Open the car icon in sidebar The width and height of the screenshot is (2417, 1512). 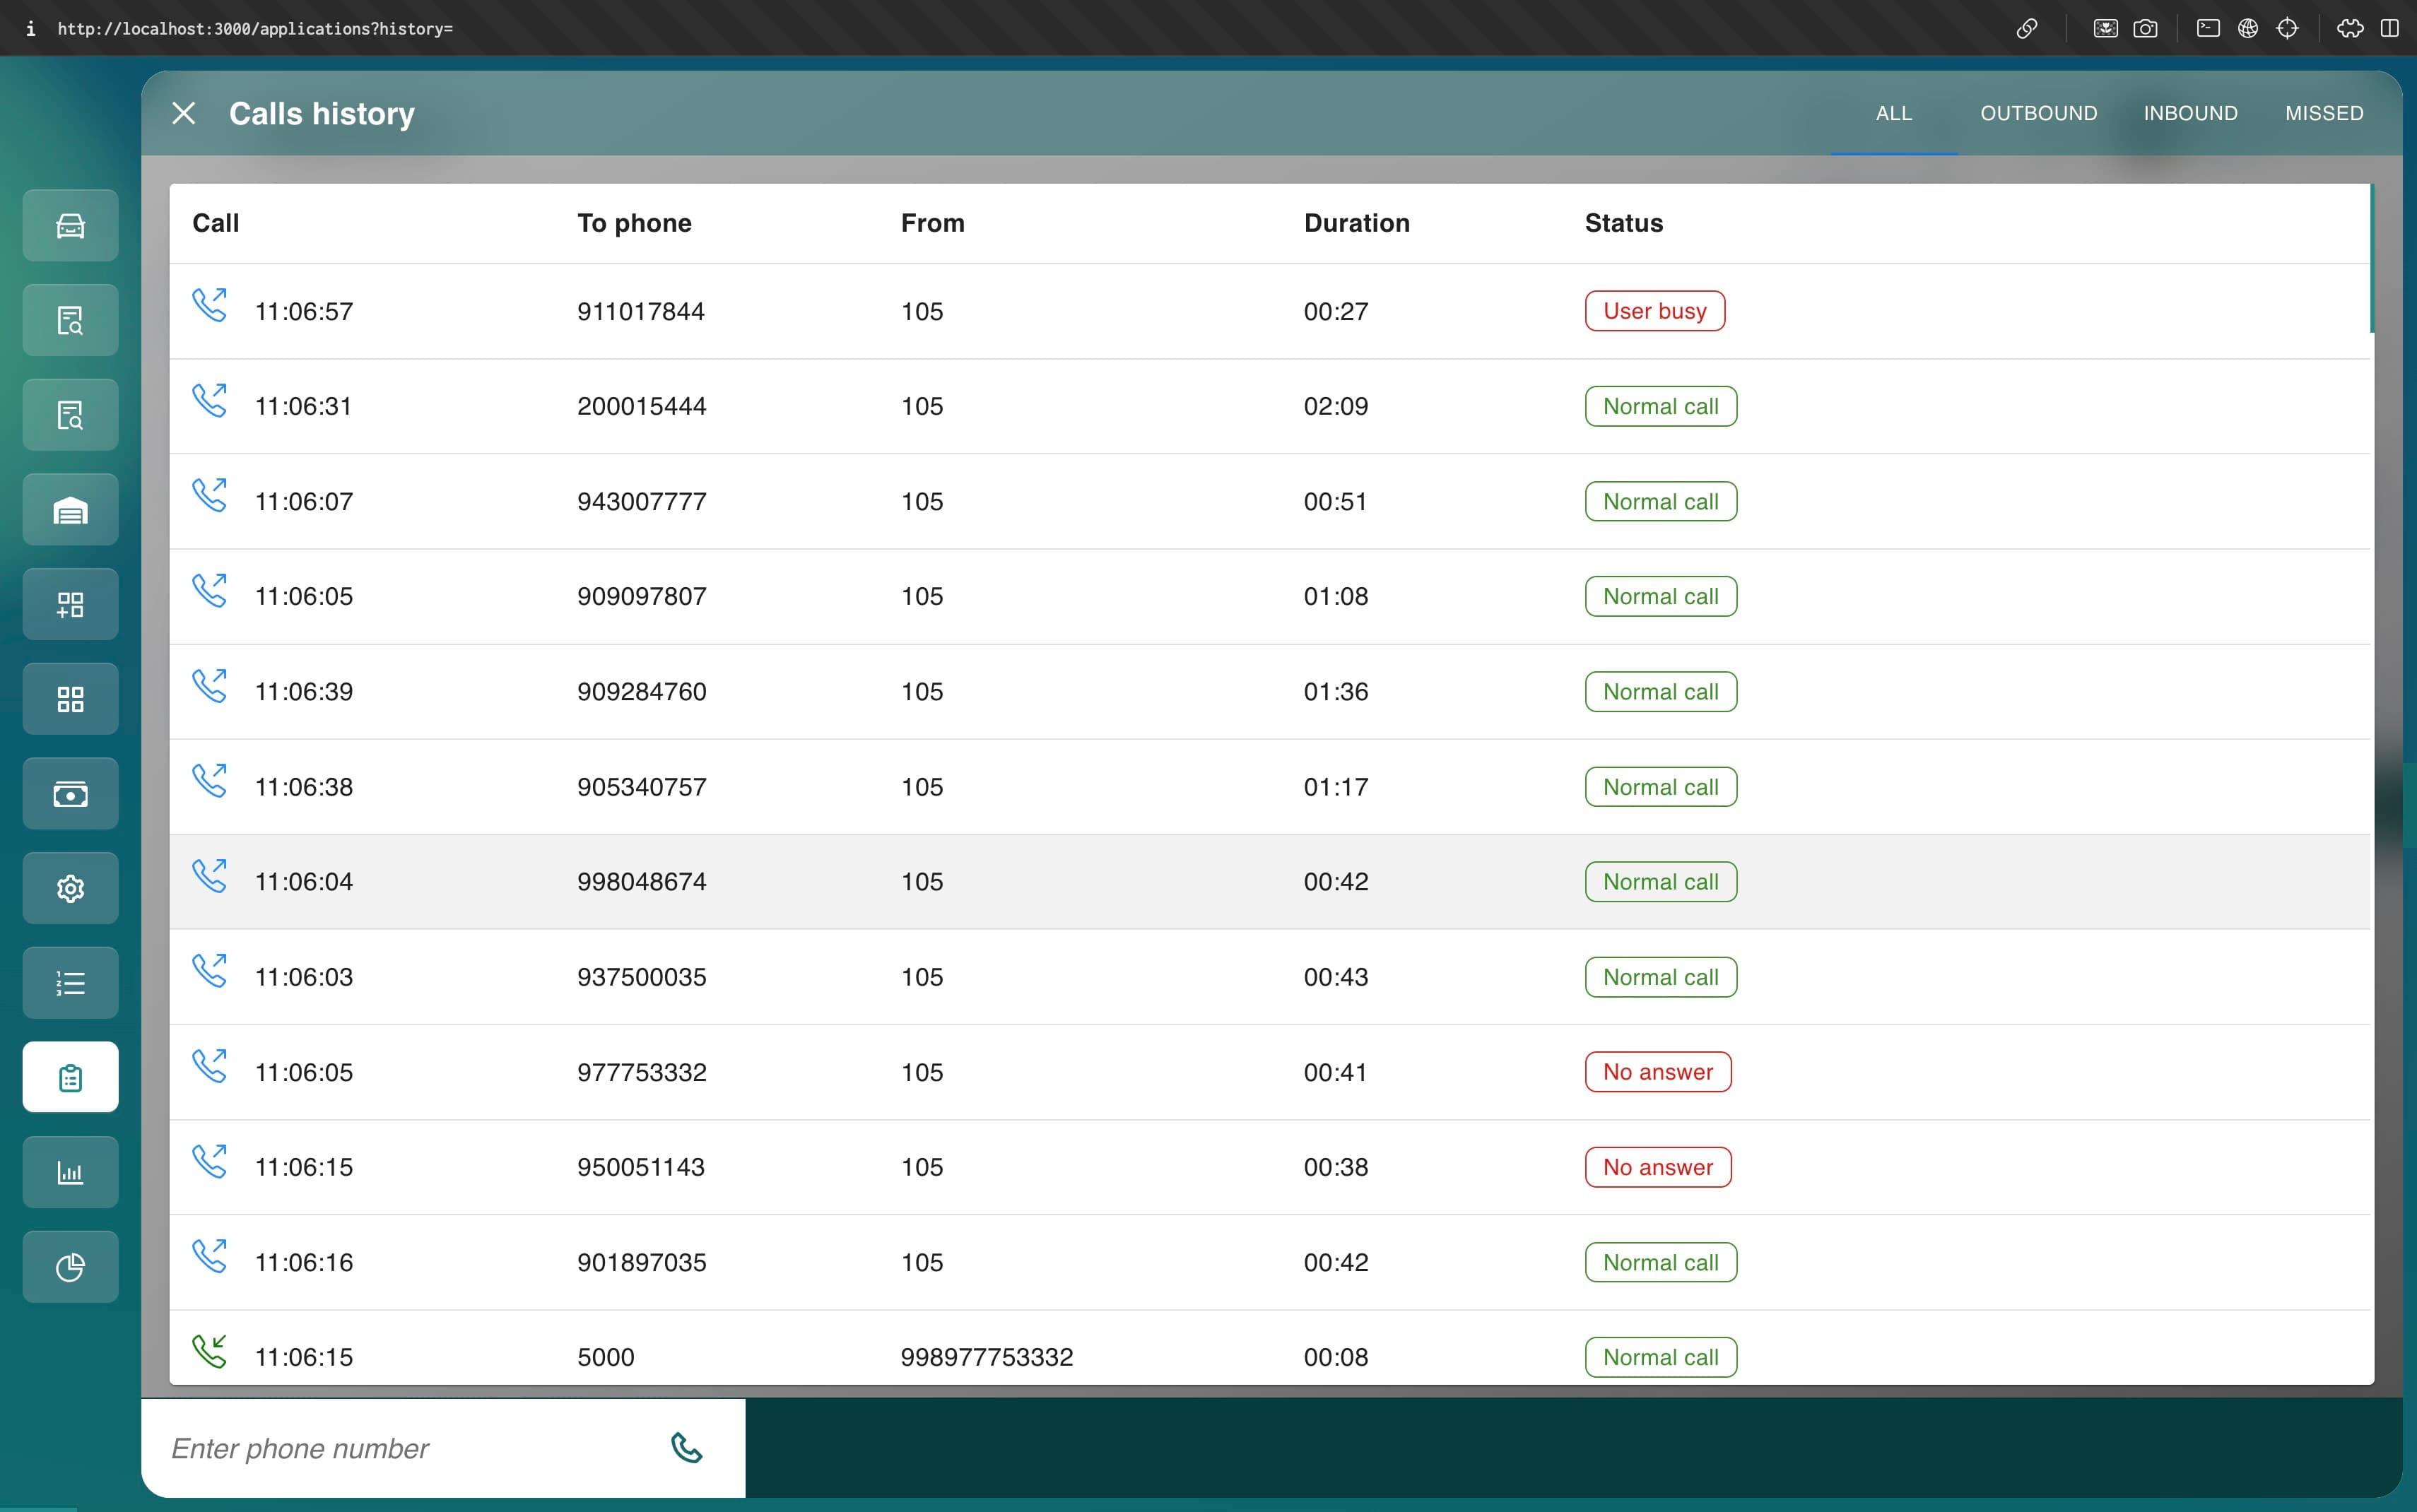(70, 226)
